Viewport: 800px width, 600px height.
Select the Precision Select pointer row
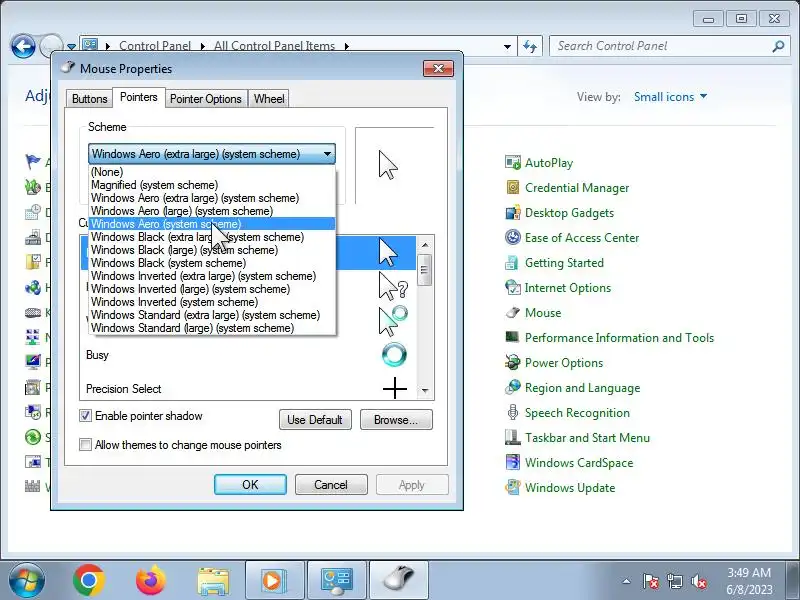248,389
